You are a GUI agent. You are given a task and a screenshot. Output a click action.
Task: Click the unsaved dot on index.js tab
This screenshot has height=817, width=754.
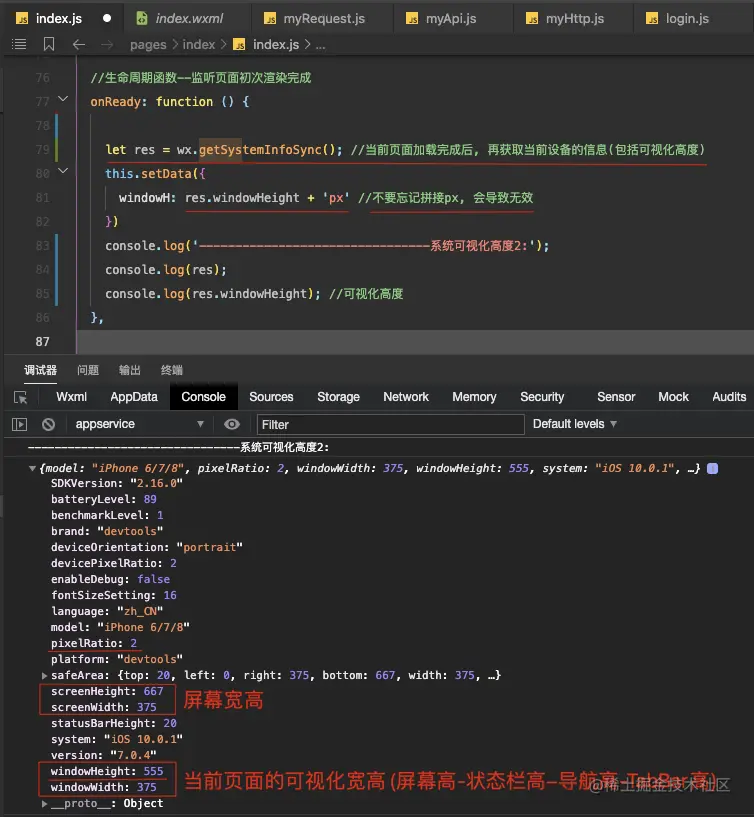pyautogui.click(x=107, y=18)
